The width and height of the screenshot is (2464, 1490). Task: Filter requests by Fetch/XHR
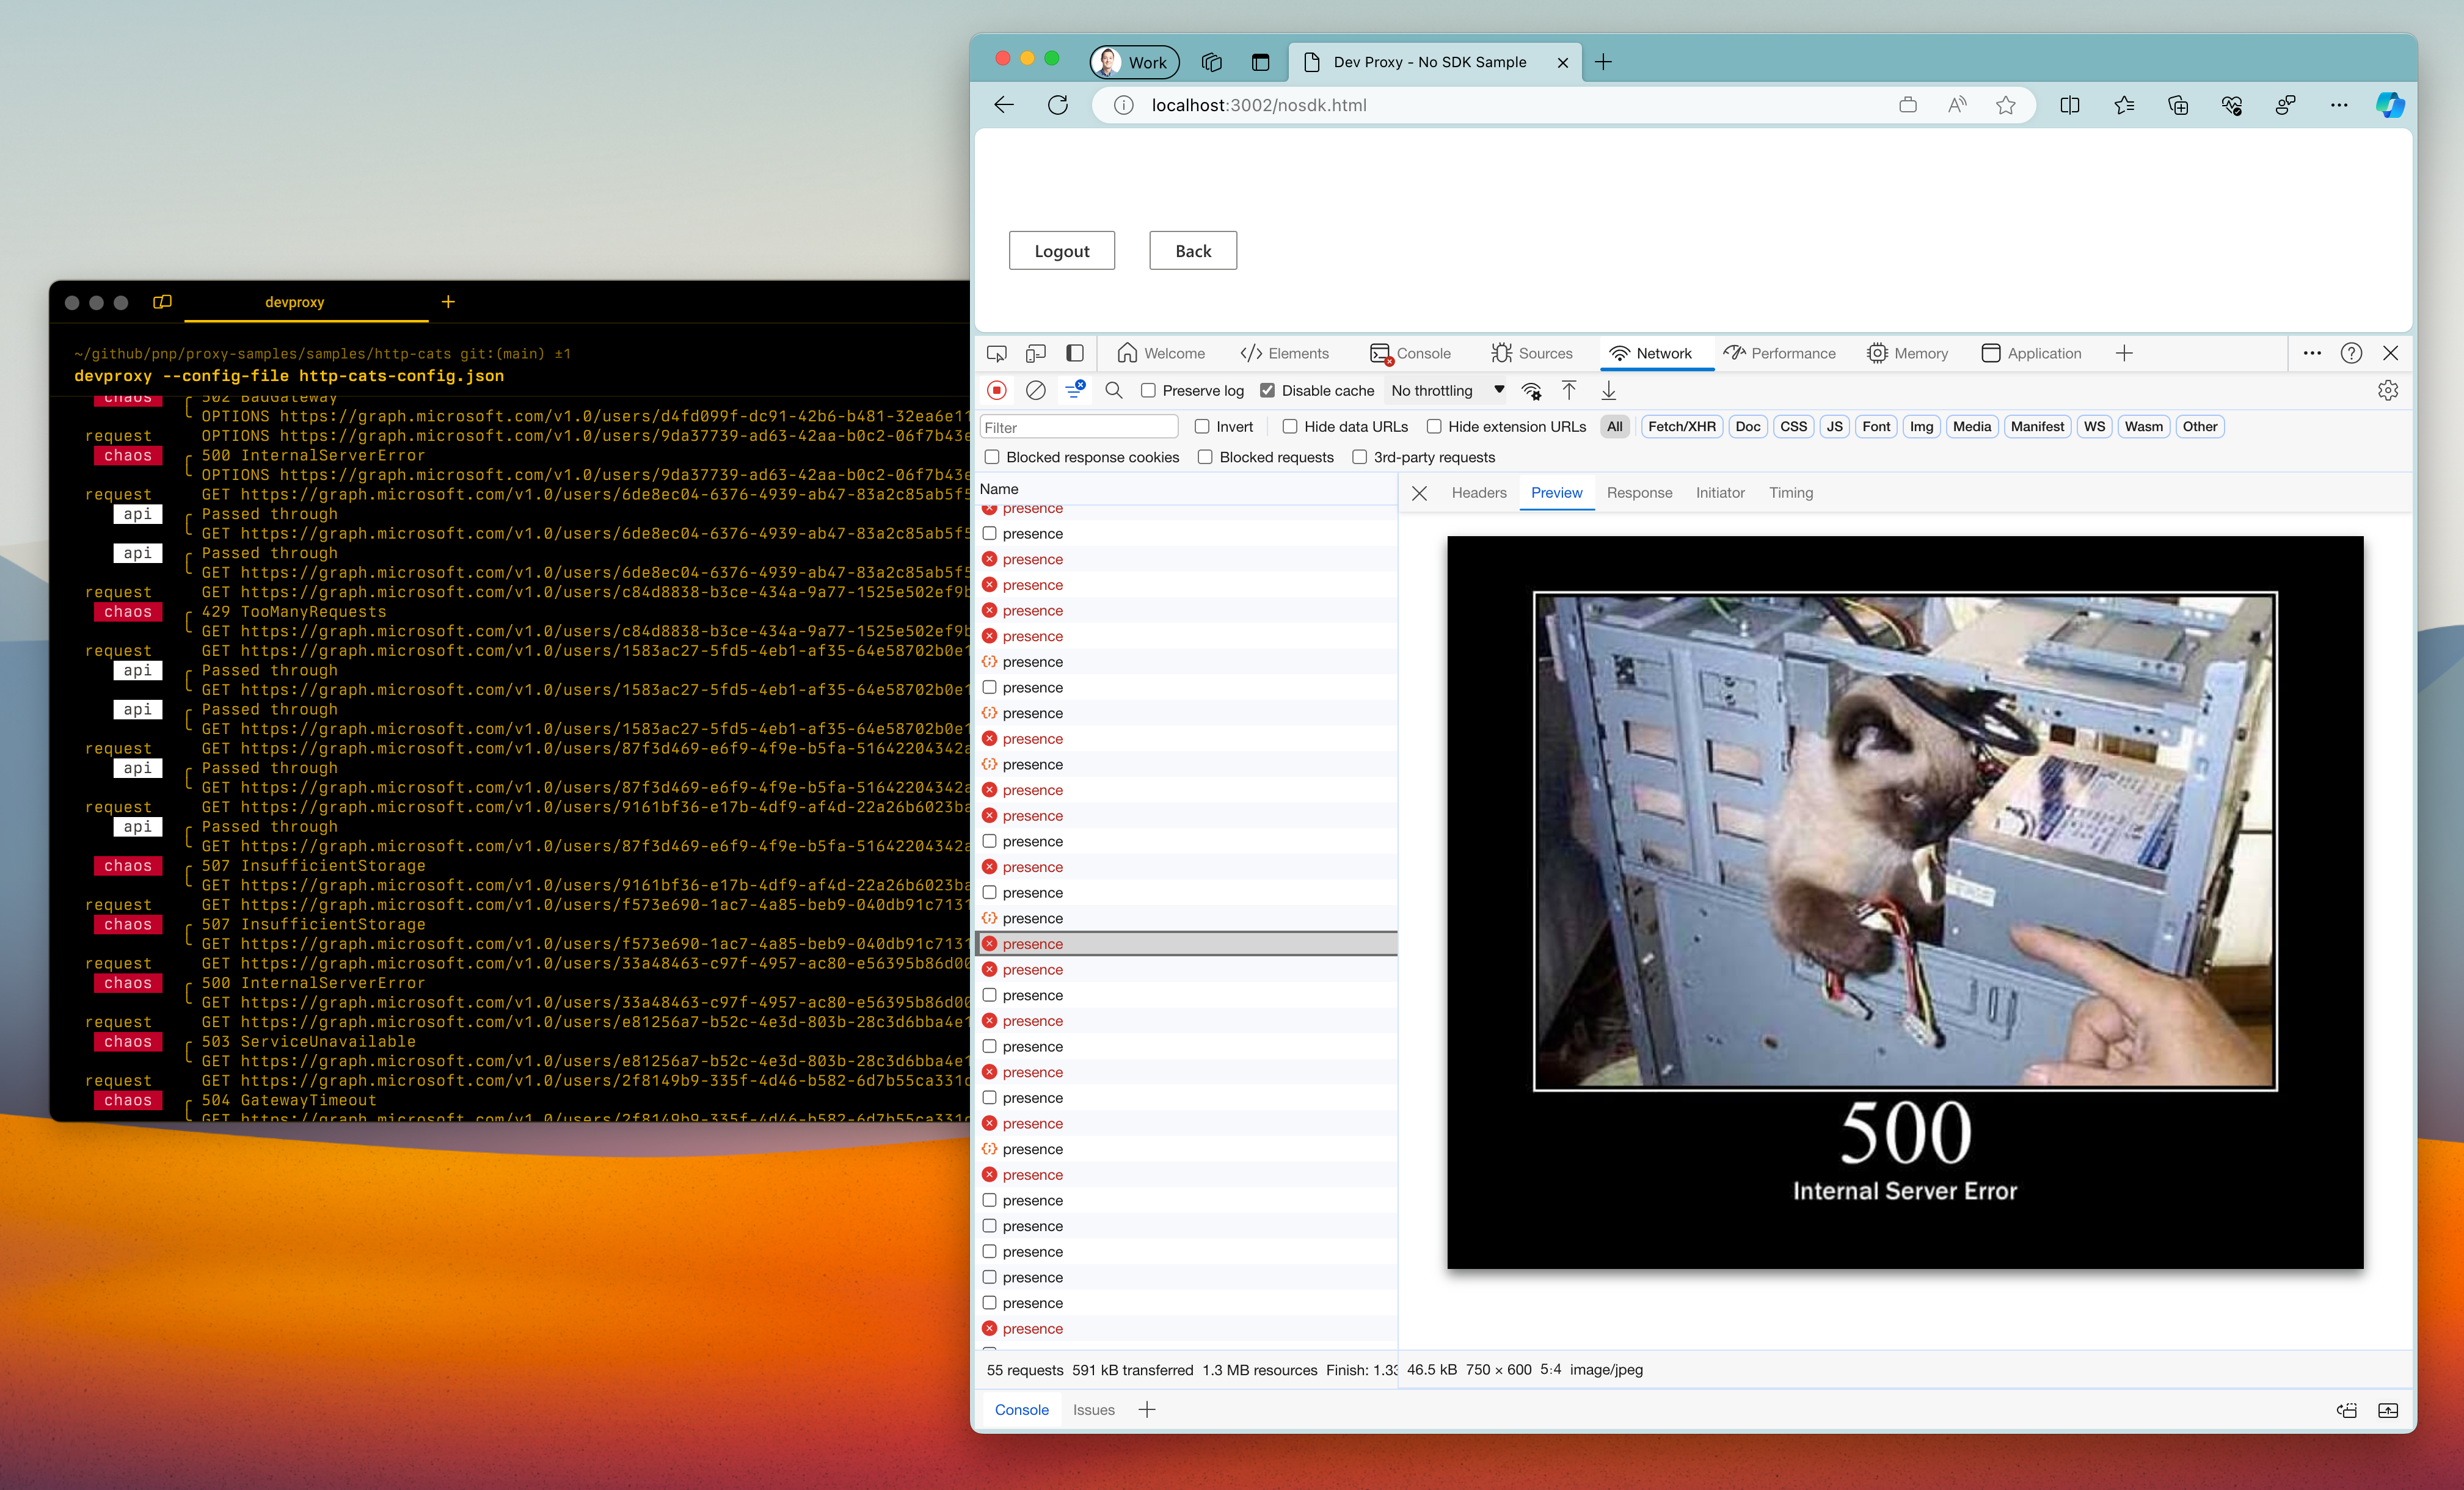[x=1681, y=426]
